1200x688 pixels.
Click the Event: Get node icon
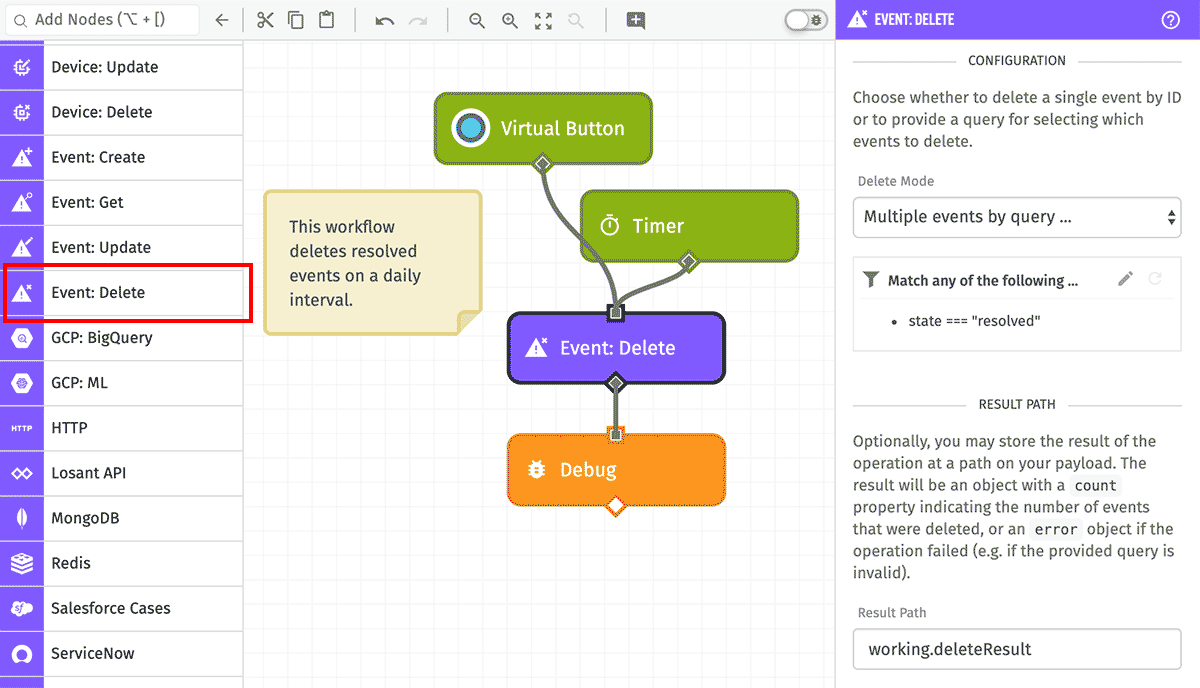pyautogui.click(x=22, y=202)
